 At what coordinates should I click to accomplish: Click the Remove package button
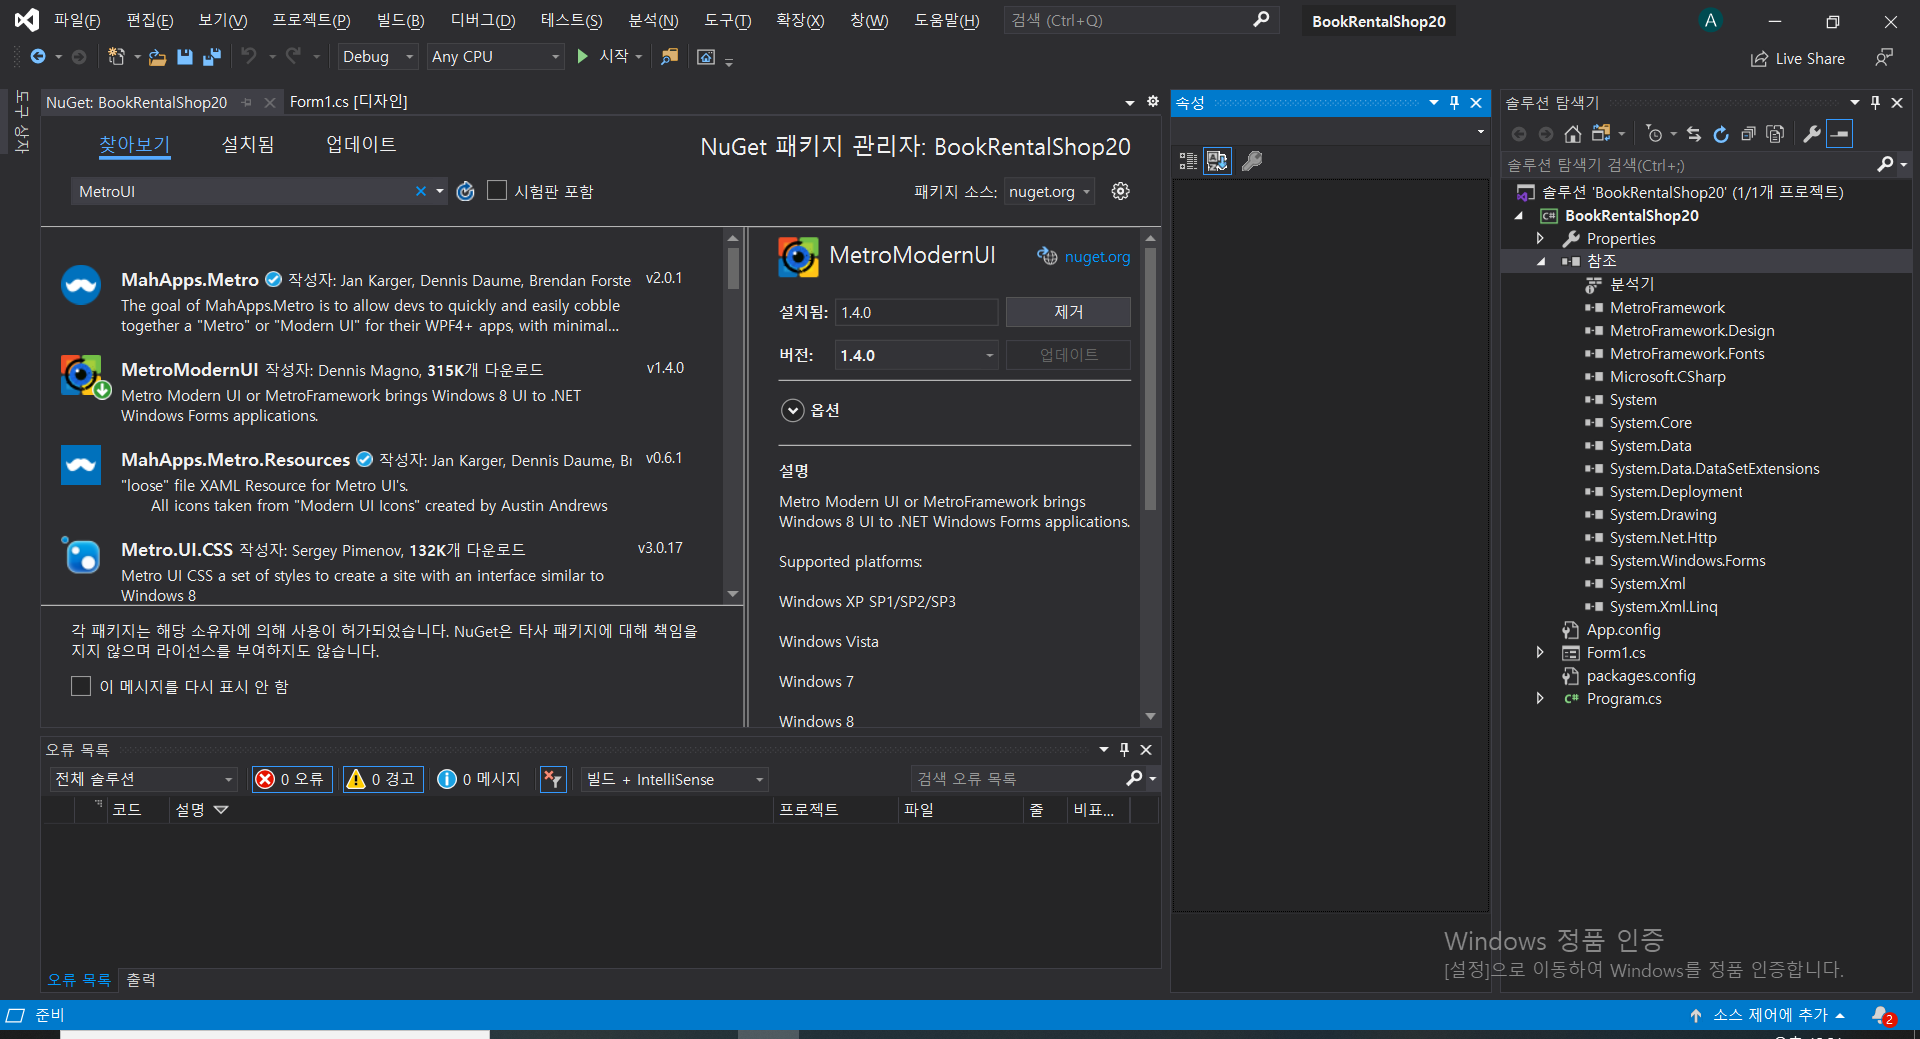tap(1068, 312)
